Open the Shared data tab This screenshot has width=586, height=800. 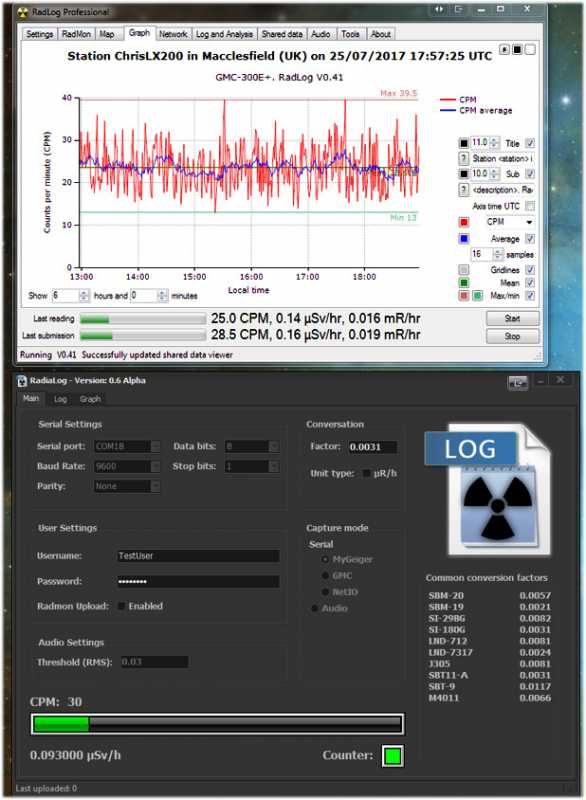[282, 34]
